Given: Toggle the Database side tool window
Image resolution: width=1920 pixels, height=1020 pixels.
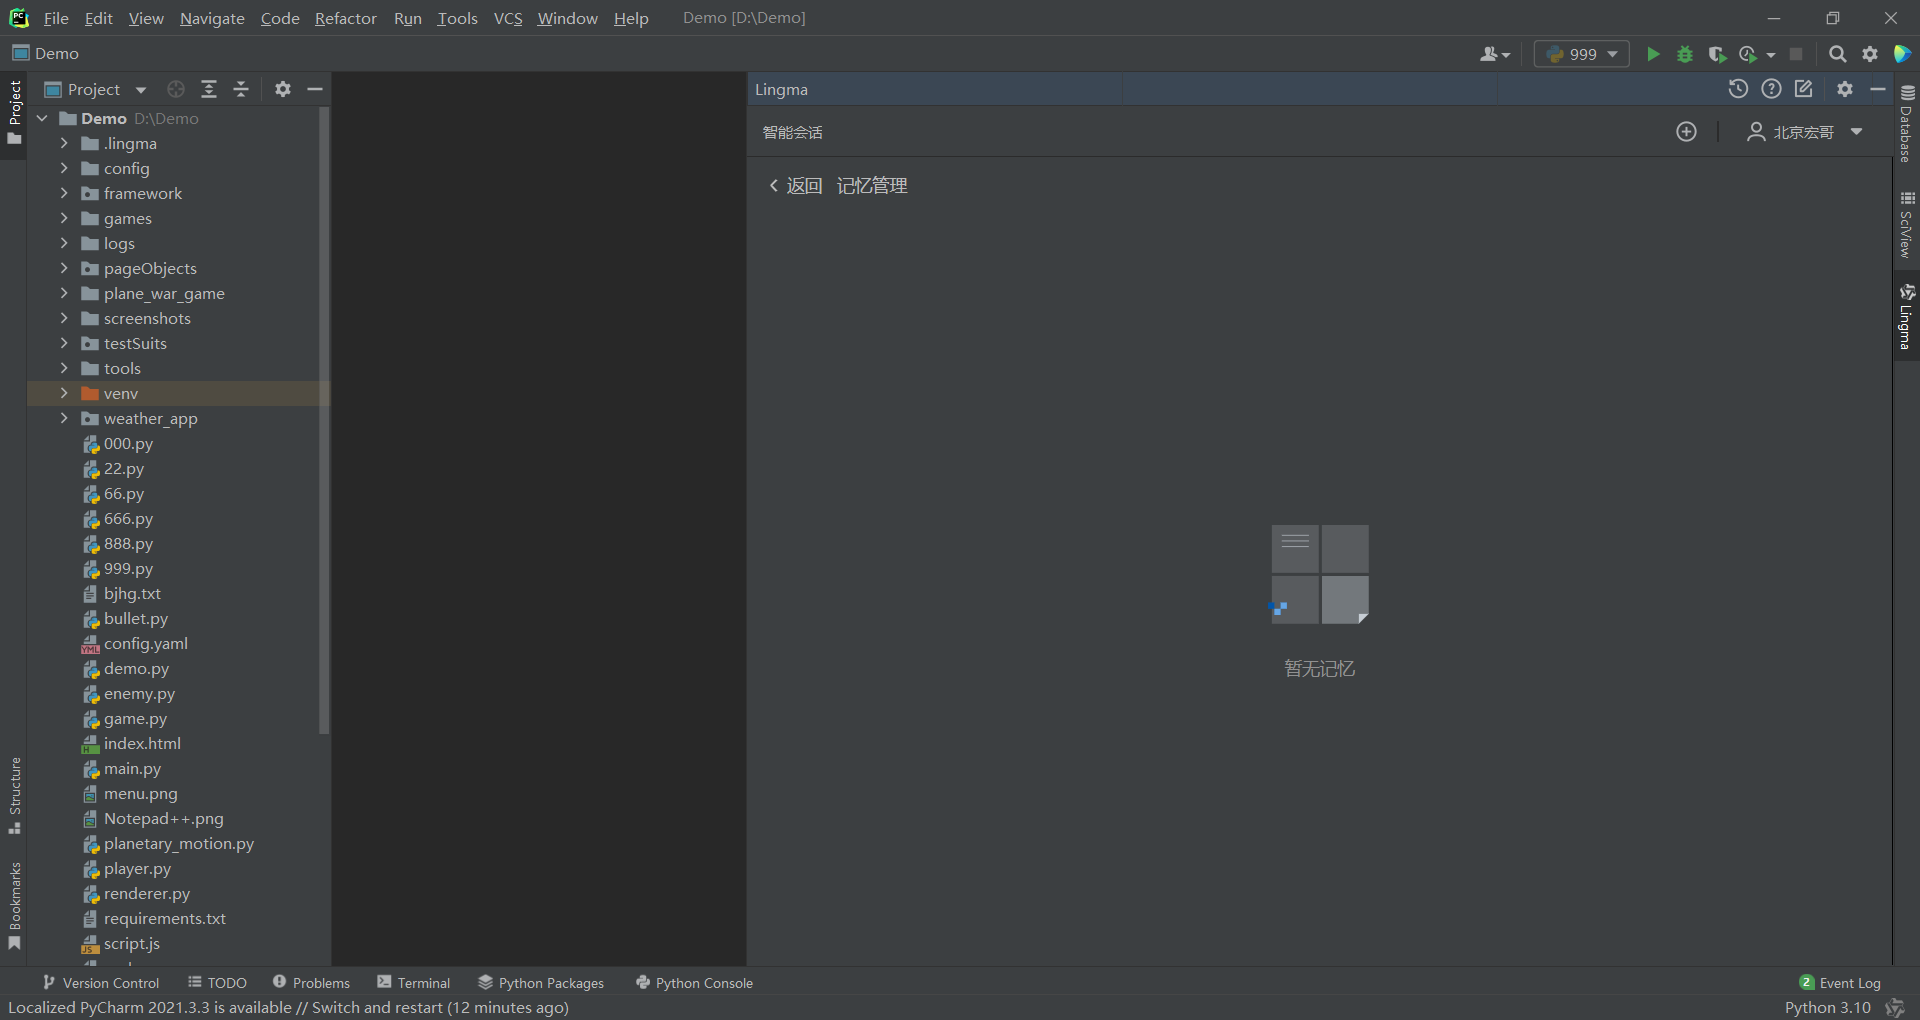Looking at the screenshot, I should pos(1906,124).
